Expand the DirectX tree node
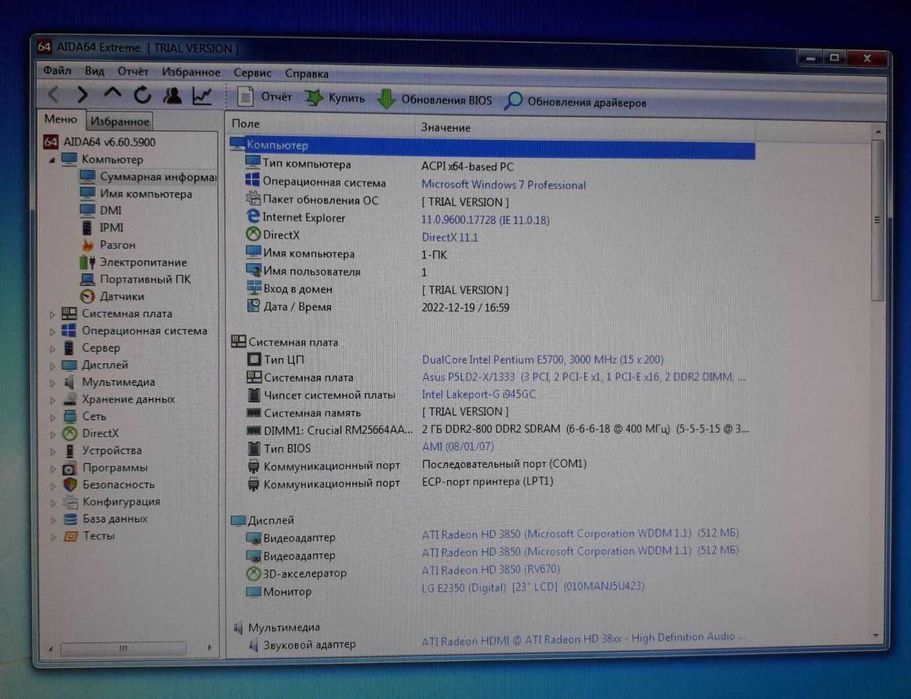 click(x=52, y=434)
